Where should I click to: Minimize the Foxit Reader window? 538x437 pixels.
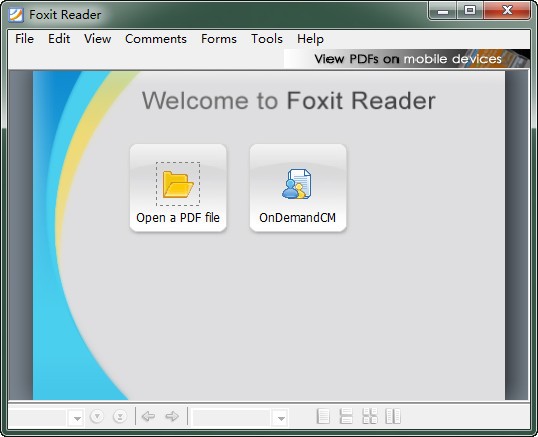coord(443,11)
